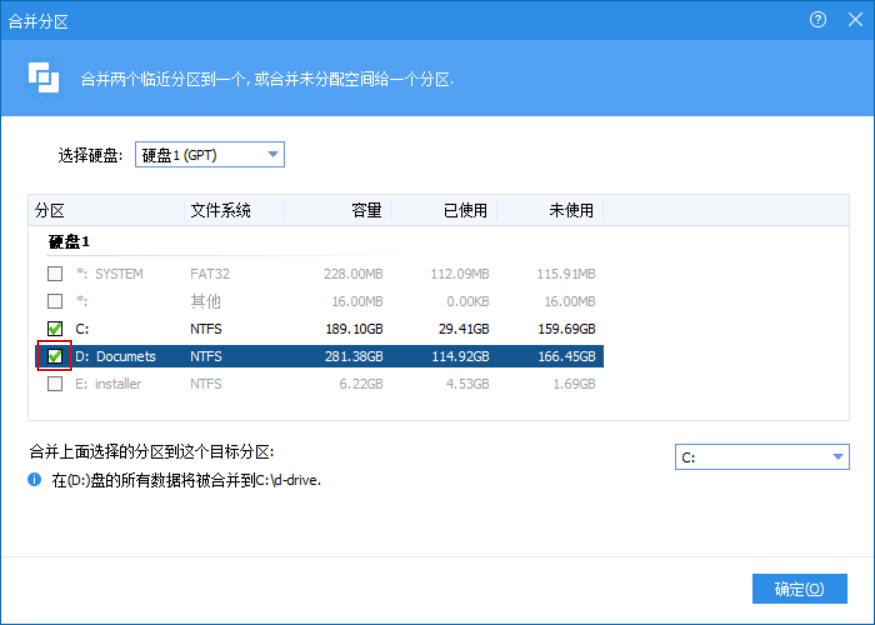The height and width of the screenshot is (625, 875).
Task: Click the 确定(O) confirm button
Action: [799, 588]
